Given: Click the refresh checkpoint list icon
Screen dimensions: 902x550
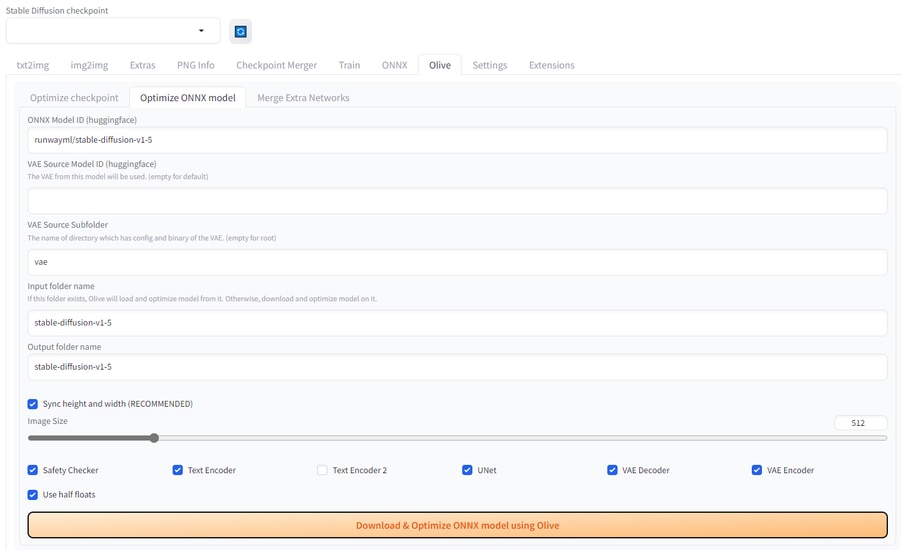Looking at the screenshot, I should [x=240, y=31].
